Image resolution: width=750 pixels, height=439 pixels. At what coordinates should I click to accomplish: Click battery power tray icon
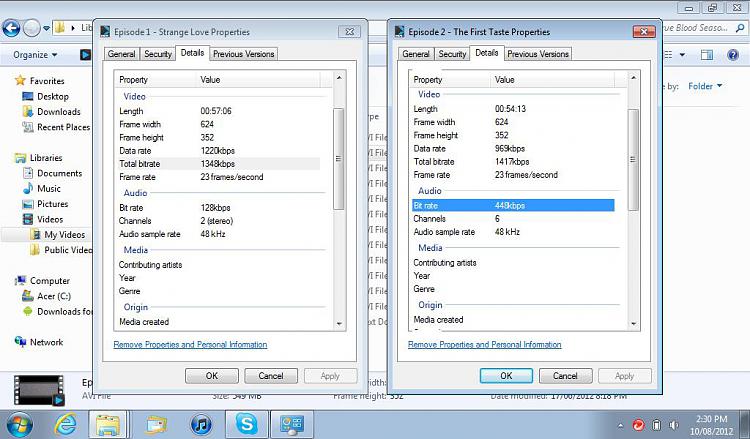coord(657,425)
